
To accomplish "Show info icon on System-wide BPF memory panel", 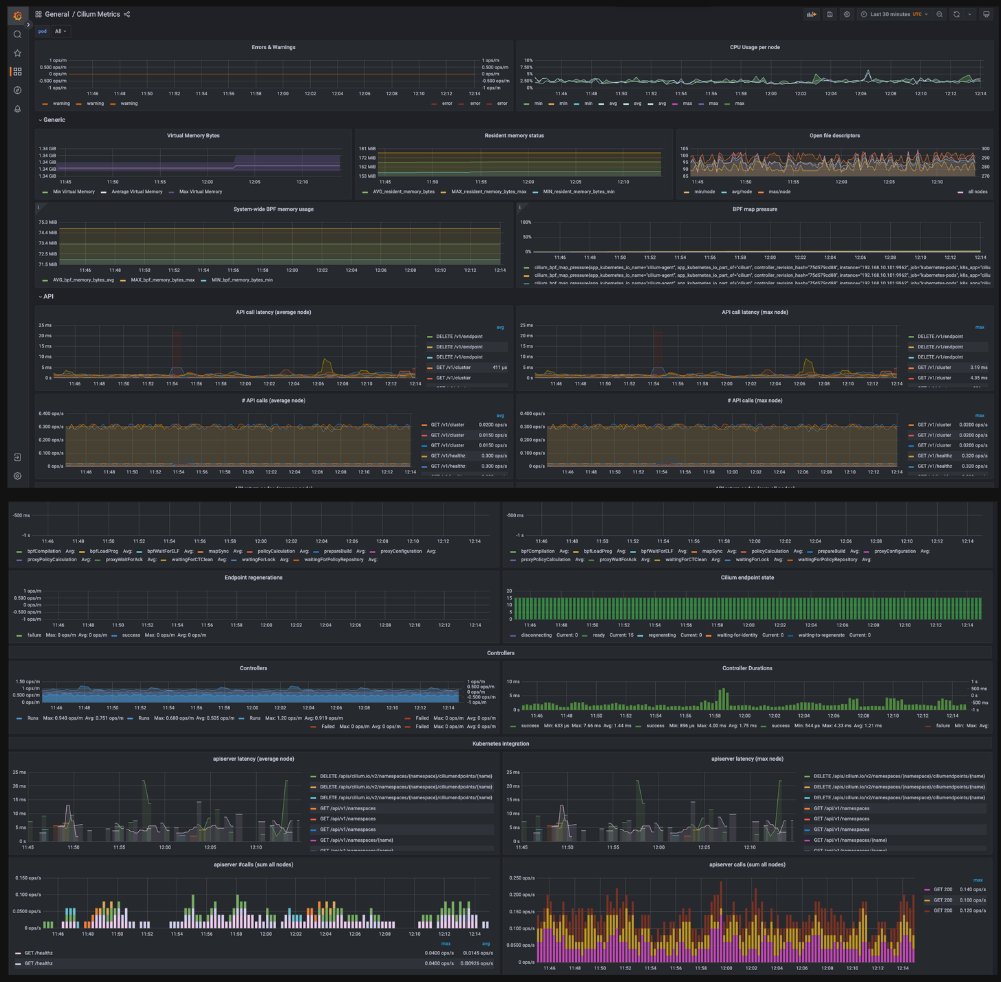I will point(38,207).
